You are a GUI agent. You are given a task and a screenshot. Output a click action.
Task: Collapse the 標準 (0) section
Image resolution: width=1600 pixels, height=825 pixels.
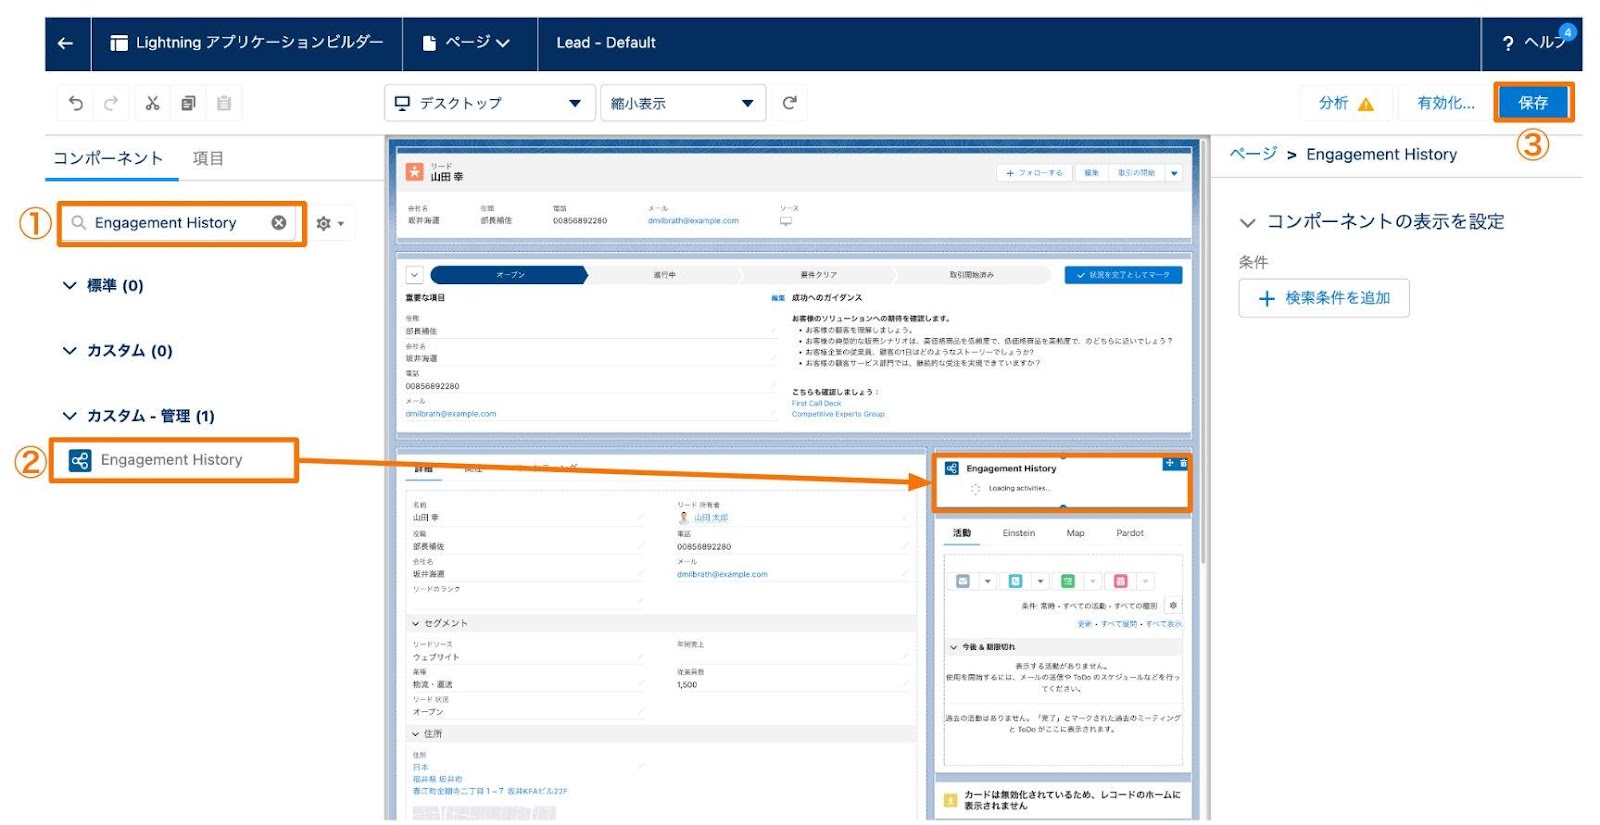tap(69, 286)
